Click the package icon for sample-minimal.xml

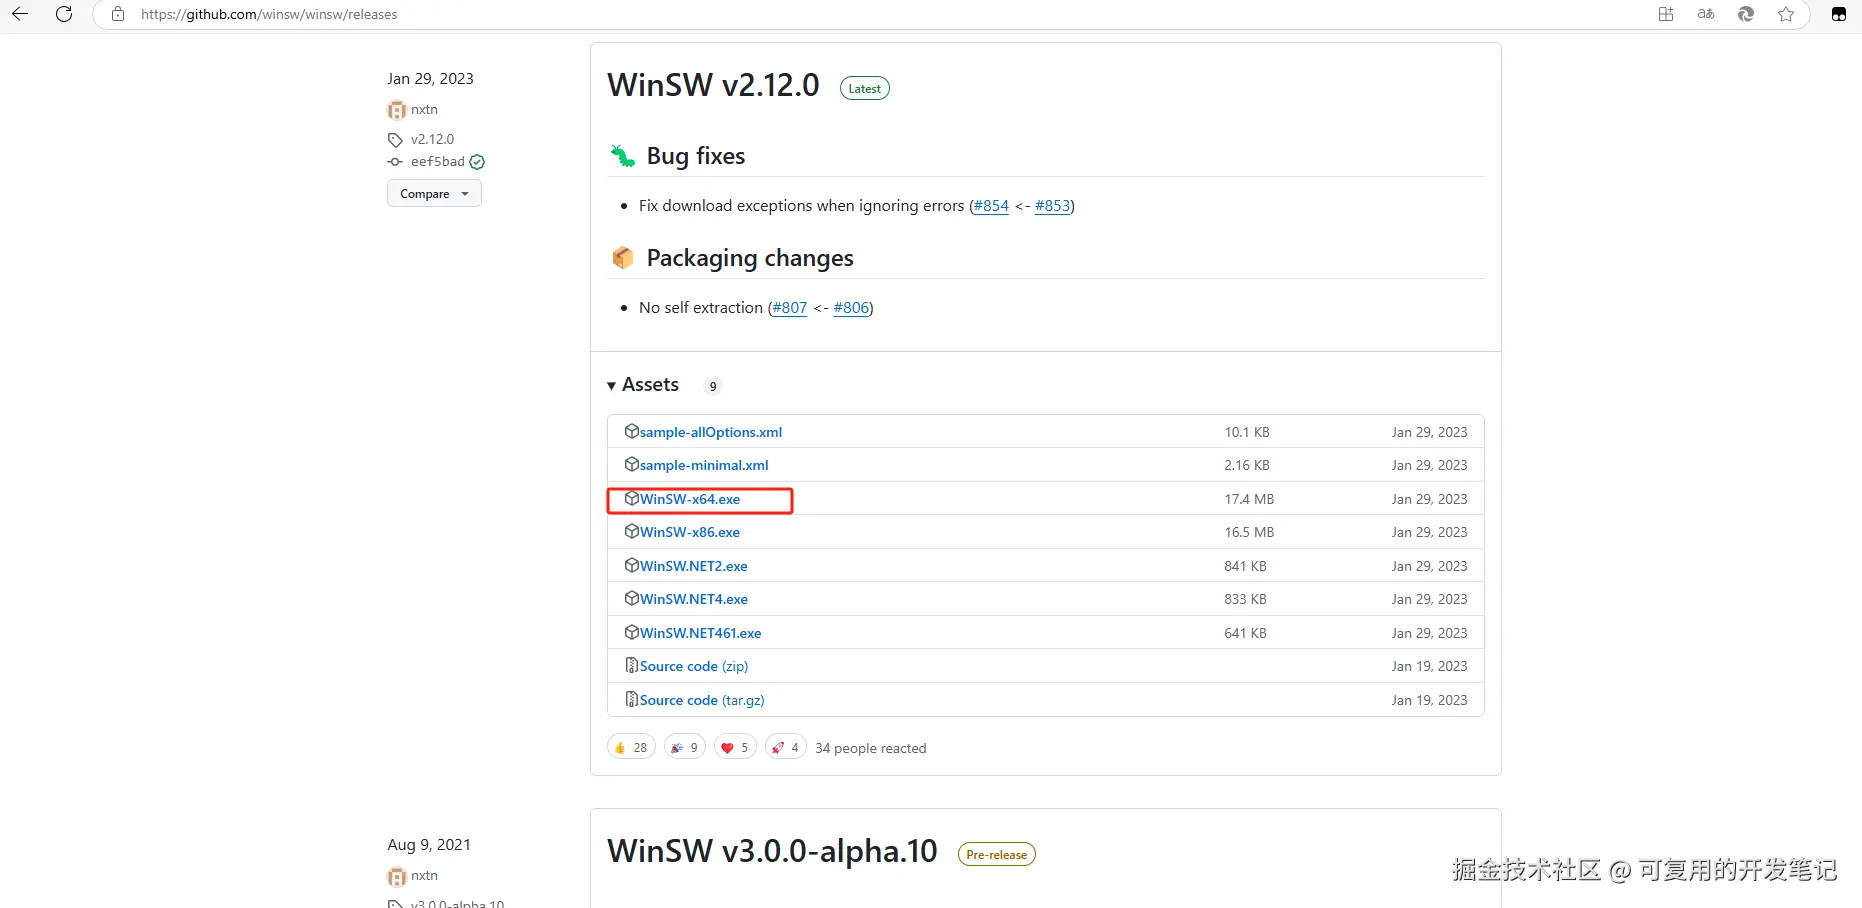tap(632, 464)
